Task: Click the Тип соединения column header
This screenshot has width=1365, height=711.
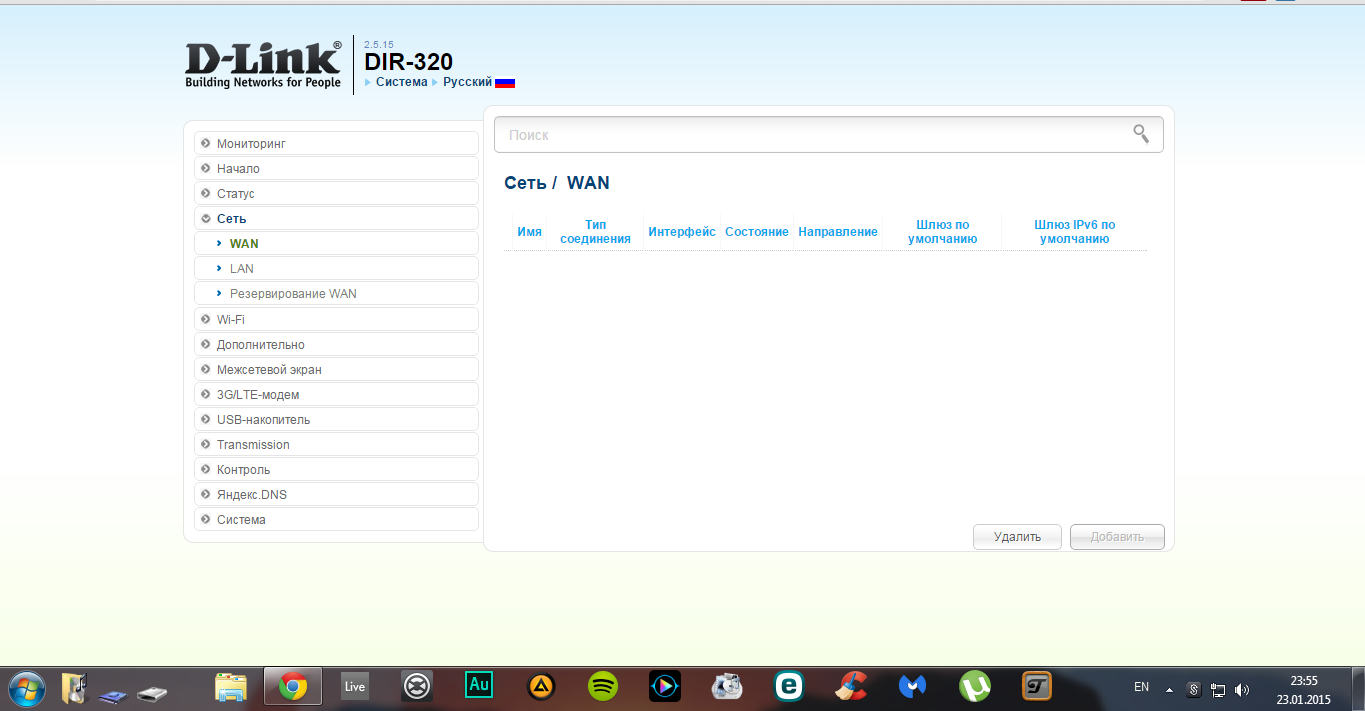Action: [595, 232]
